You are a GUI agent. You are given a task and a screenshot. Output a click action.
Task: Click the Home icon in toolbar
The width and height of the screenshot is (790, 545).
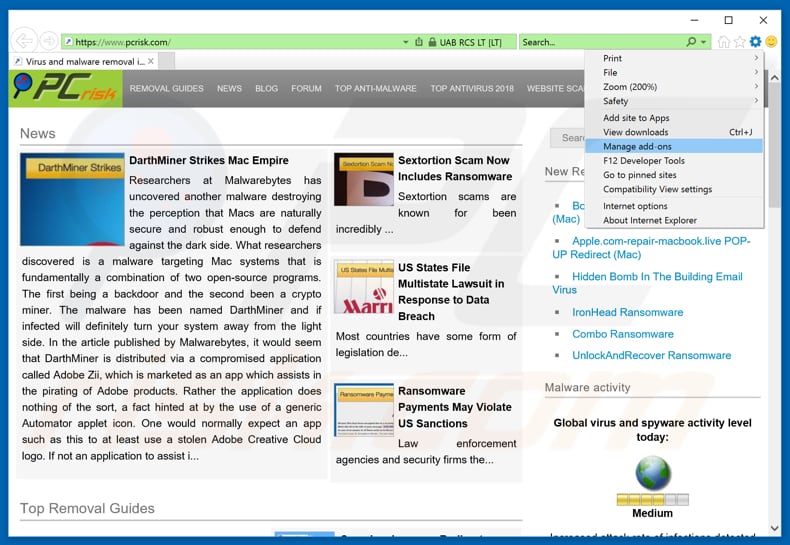(723, 42)
